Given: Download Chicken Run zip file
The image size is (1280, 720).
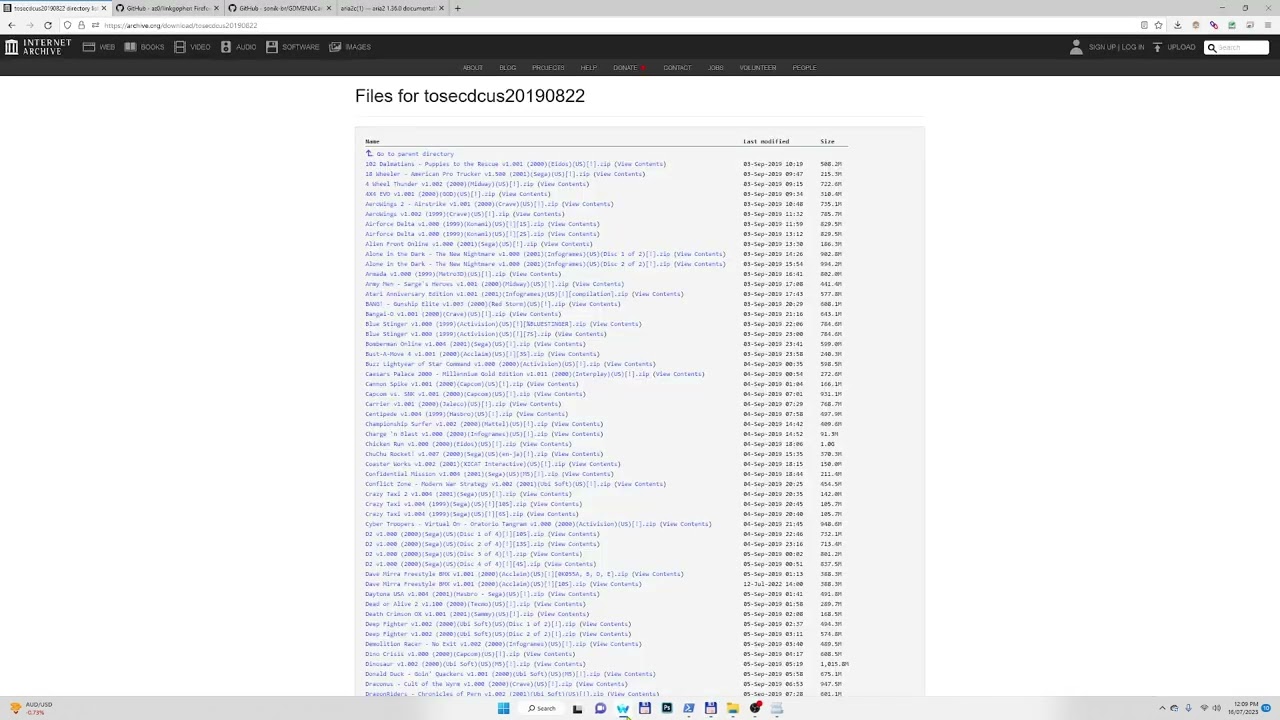Looking at the screenshot, I should coord(441,444).
